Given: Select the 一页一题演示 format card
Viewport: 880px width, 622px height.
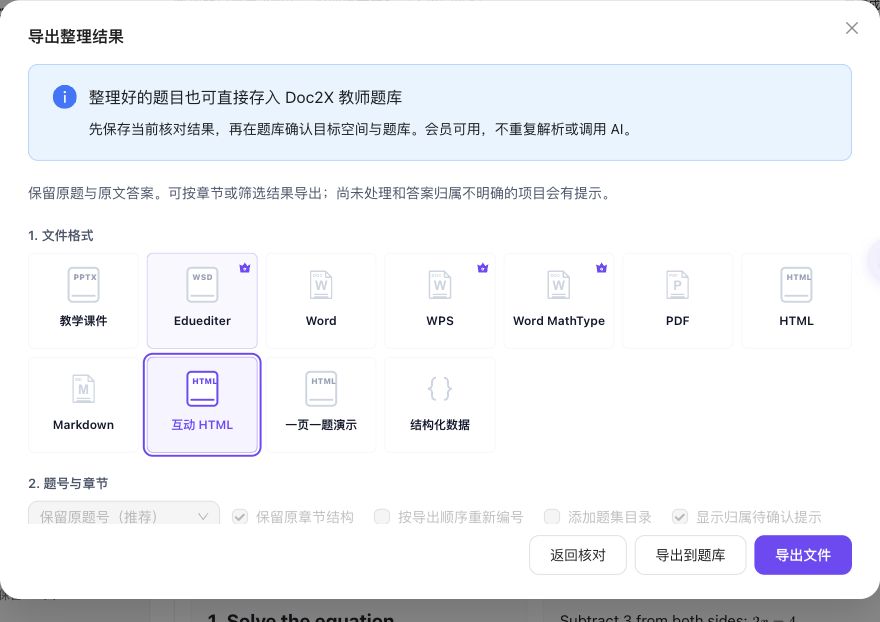Looking at the screenshot, I should [x=321, y=405].
